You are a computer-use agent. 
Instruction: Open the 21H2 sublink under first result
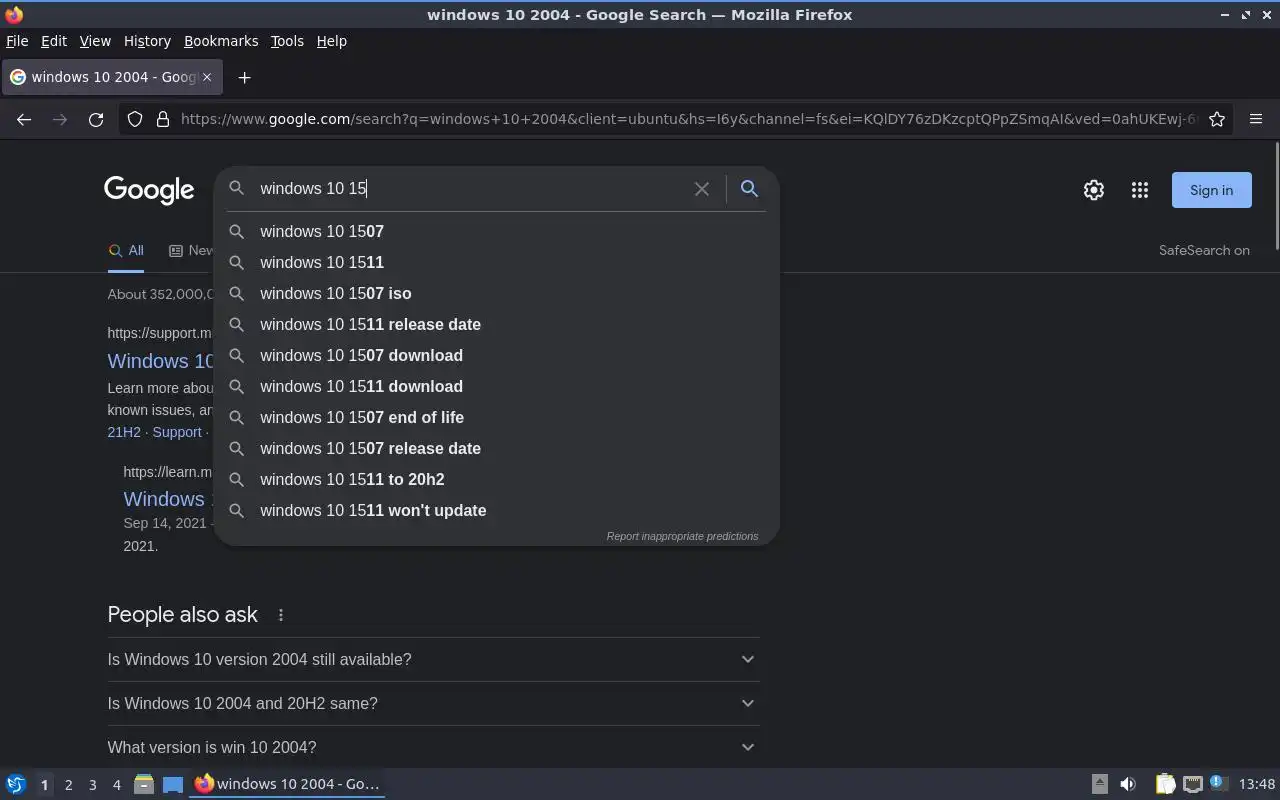pos(124,432)
